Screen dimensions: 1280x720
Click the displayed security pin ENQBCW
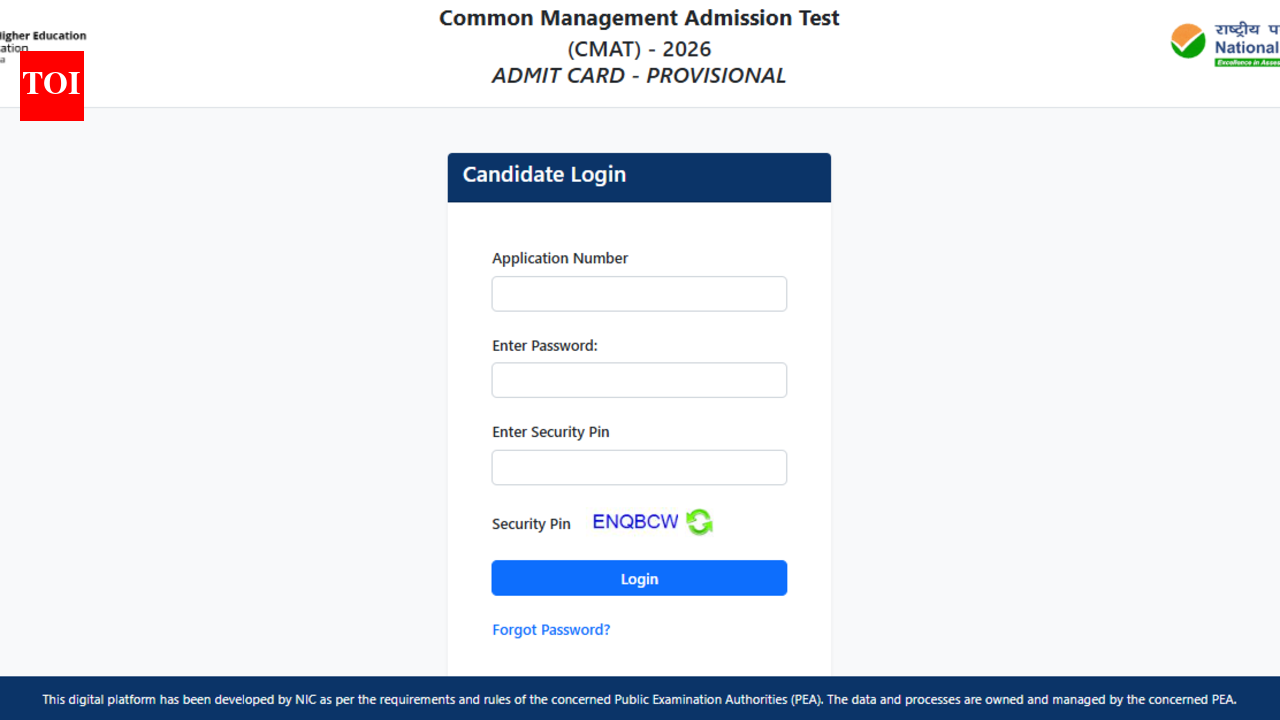click(635, 521)
